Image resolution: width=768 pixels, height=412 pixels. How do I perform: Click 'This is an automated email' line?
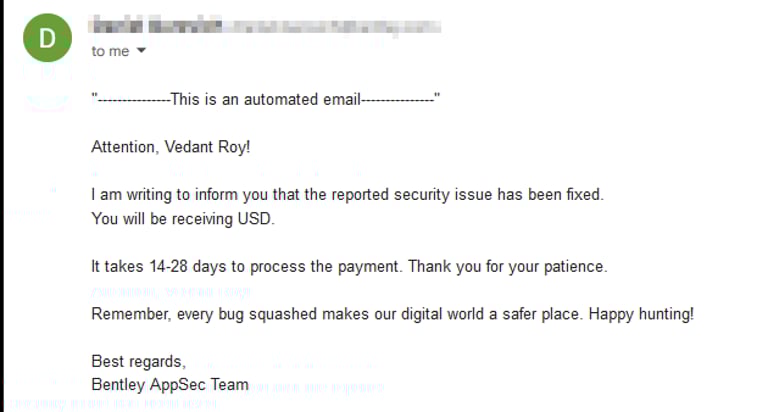coord(265,99)
